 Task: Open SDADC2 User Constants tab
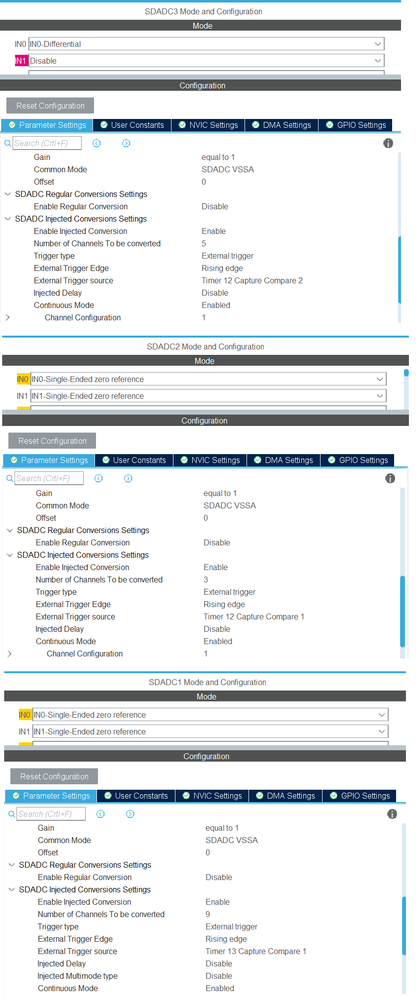coord(134,460)
